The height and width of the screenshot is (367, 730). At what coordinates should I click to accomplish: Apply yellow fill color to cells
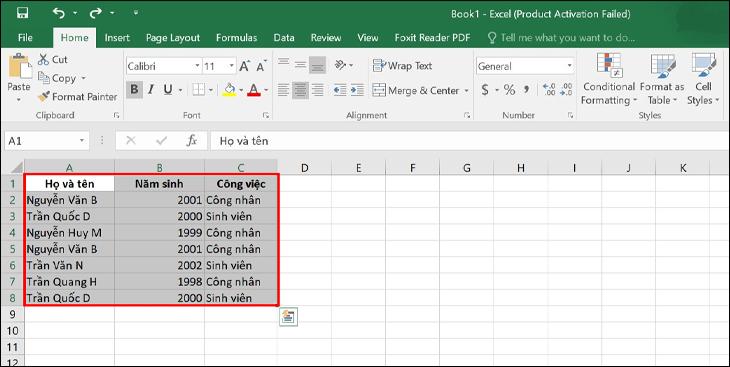(x=229, y=89)
